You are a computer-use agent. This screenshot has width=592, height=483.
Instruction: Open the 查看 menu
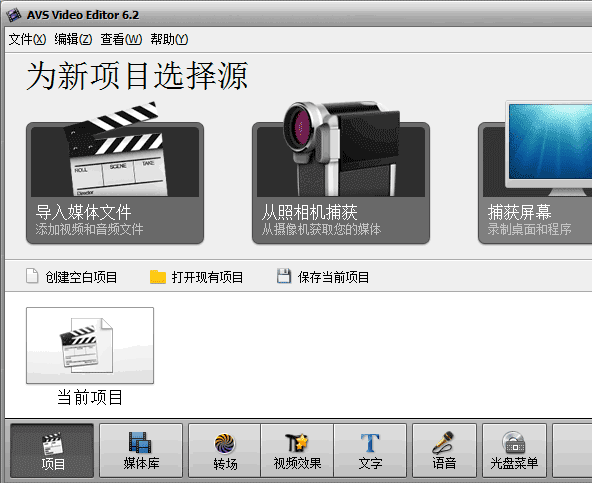[121, 39]
